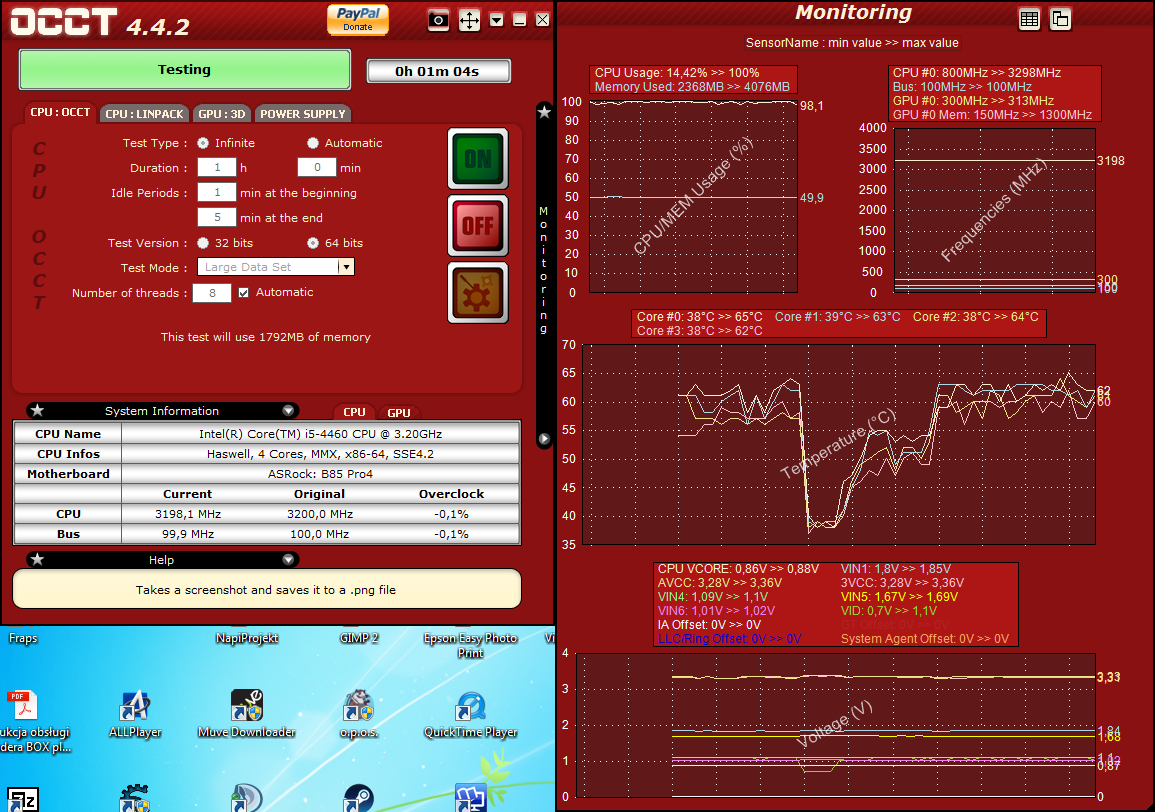
Task: Click the Duration minutes field
Action: coord(317,168)
